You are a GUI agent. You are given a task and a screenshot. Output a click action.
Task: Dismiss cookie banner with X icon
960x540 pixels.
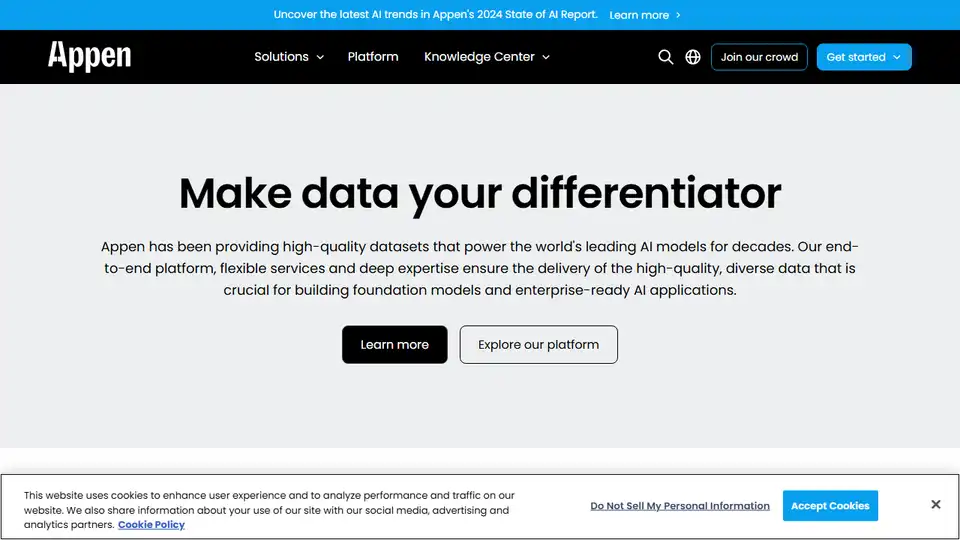(x=935, y=505)
